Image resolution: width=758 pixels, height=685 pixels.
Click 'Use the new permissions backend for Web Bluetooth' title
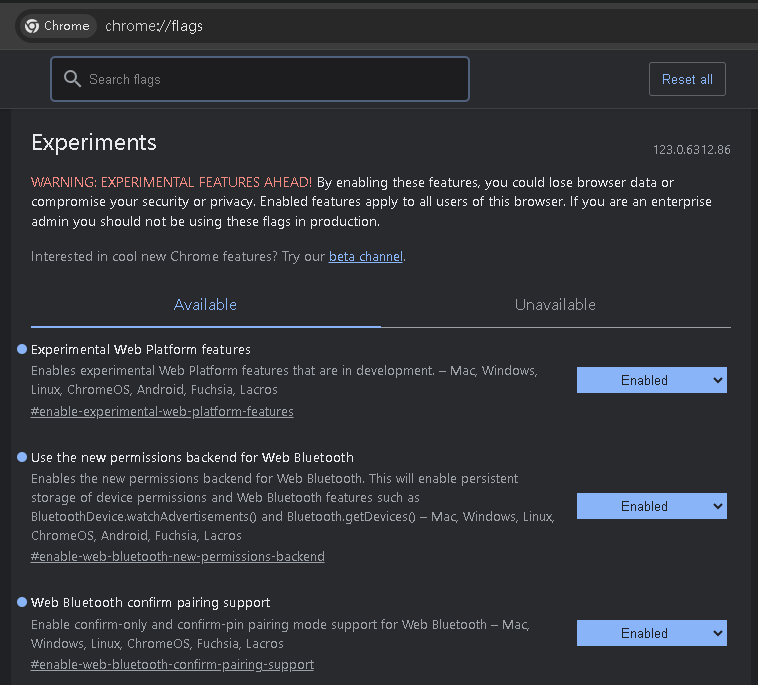(x=192, y=457)
